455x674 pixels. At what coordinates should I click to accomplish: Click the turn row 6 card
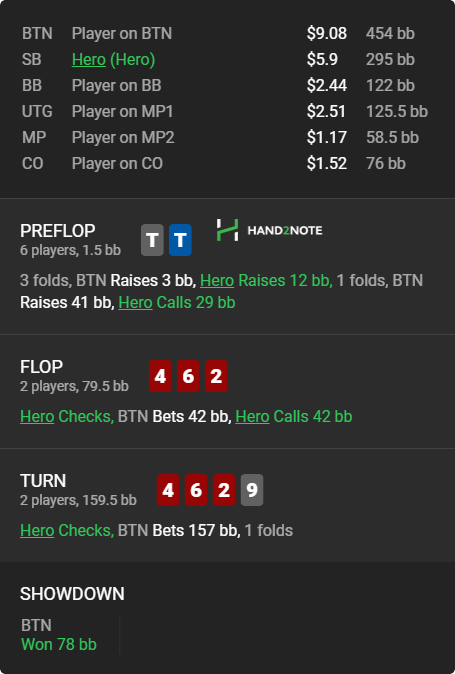tap(196, 490)
